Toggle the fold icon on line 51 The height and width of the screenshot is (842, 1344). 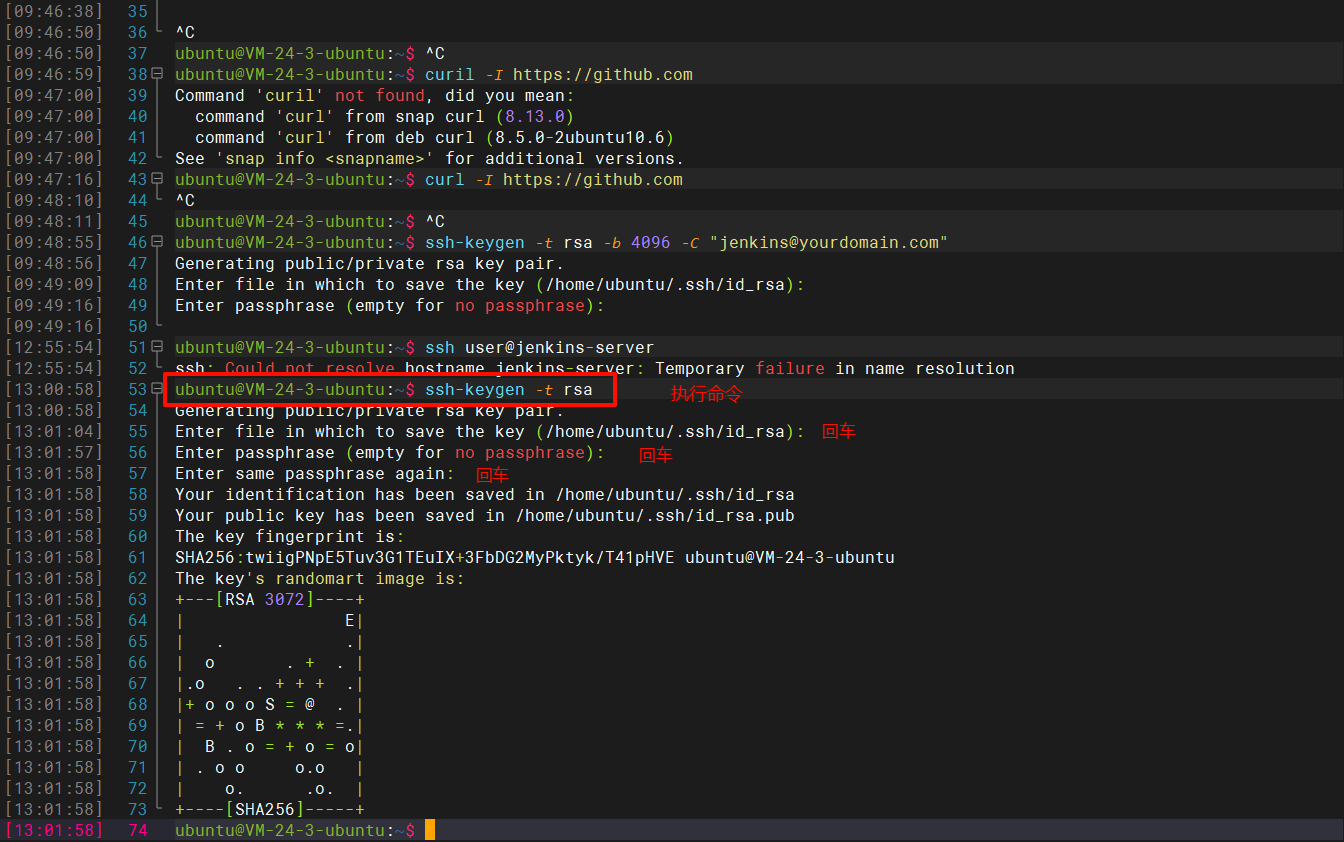pyautogui.click(x=157, y=347)
